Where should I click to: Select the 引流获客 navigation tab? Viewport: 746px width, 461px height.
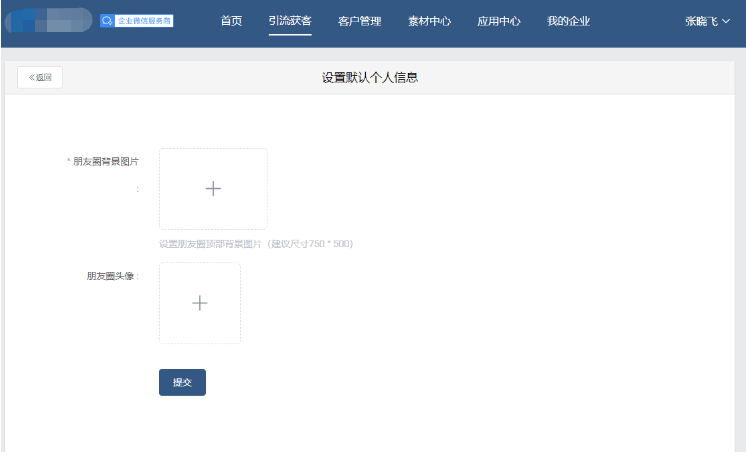pos(290,21)
